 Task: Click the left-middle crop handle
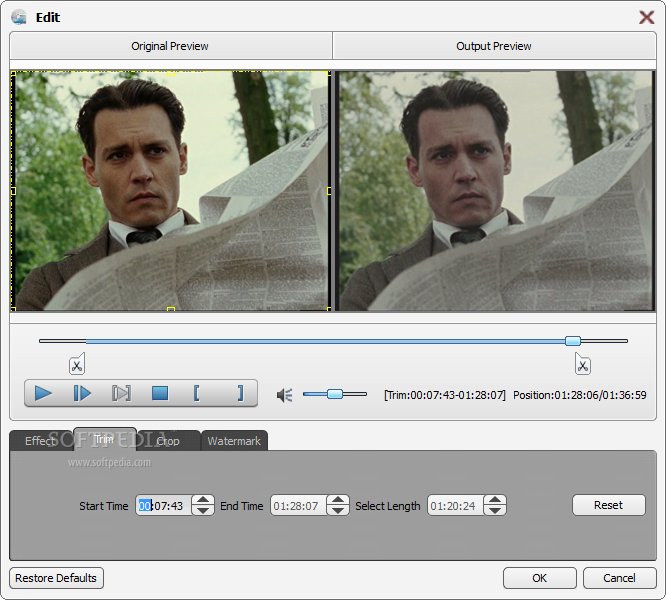coord(13,191)
